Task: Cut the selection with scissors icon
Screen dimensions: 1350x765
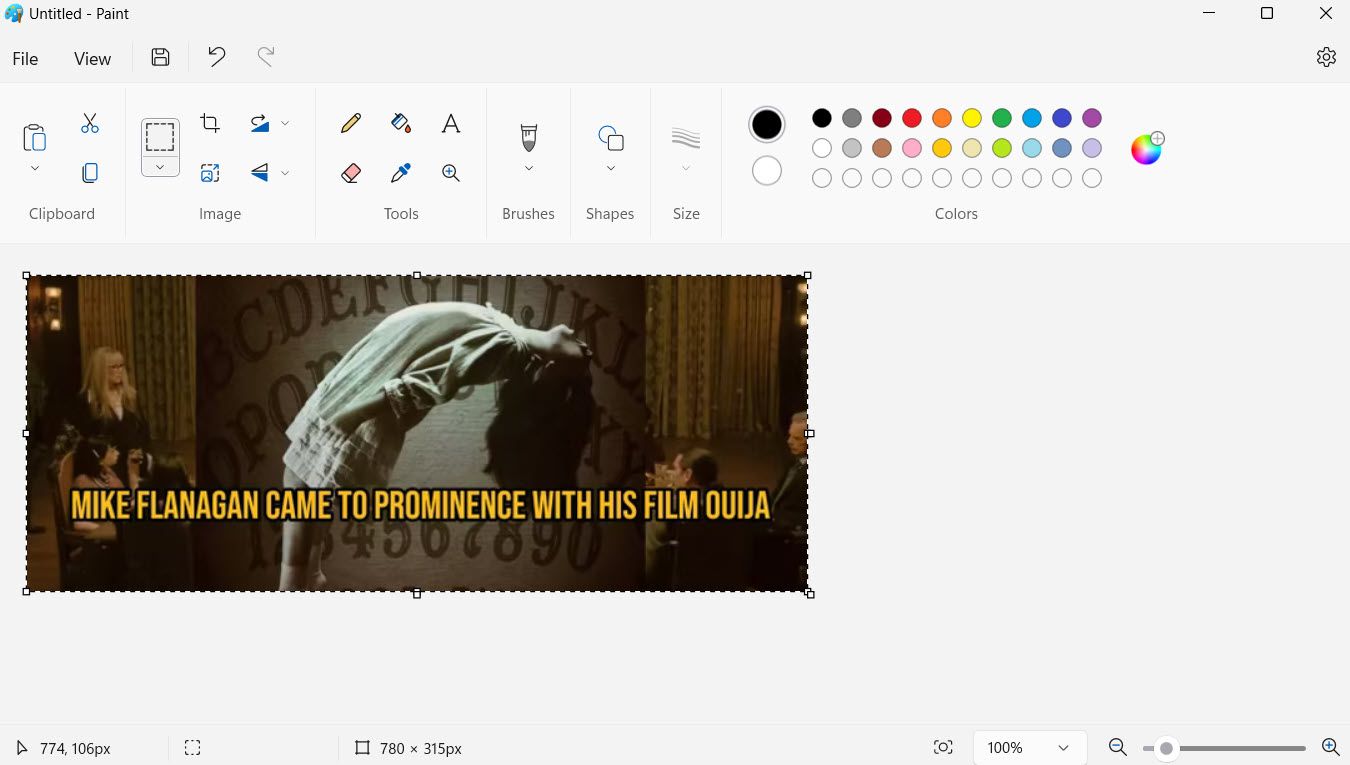Action: [90, 123]
